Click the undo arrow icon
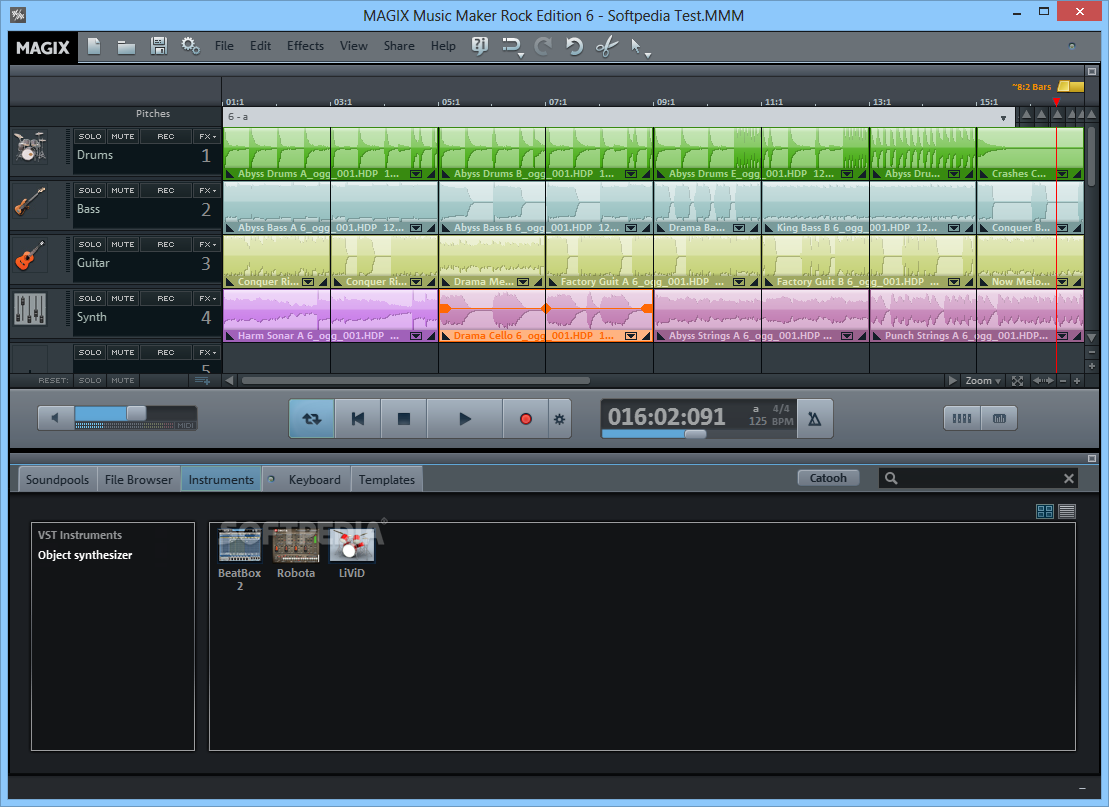 coord(574,47)
